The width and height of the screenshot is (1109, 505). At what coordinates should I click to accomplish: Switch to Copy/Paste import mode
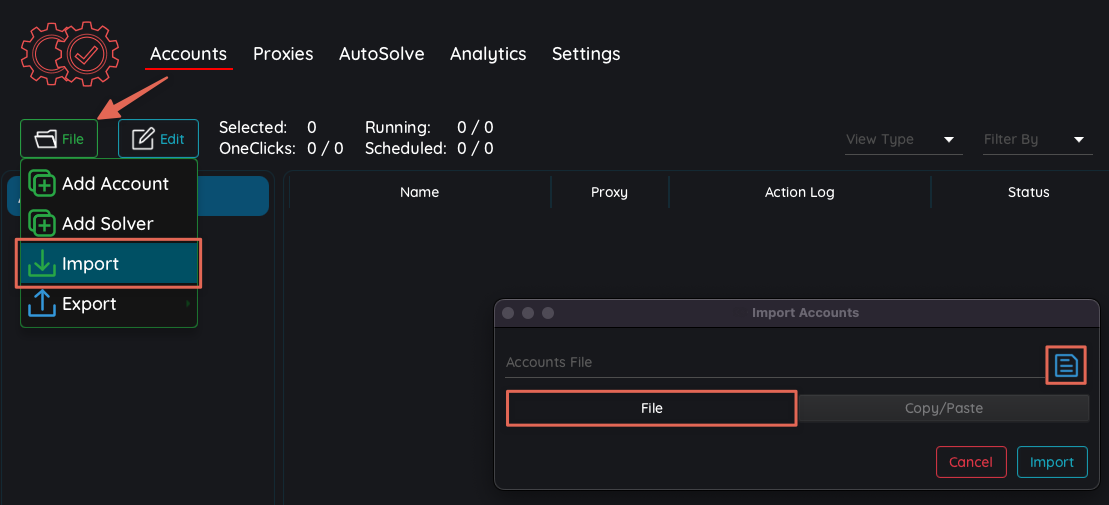pos(943,408)
